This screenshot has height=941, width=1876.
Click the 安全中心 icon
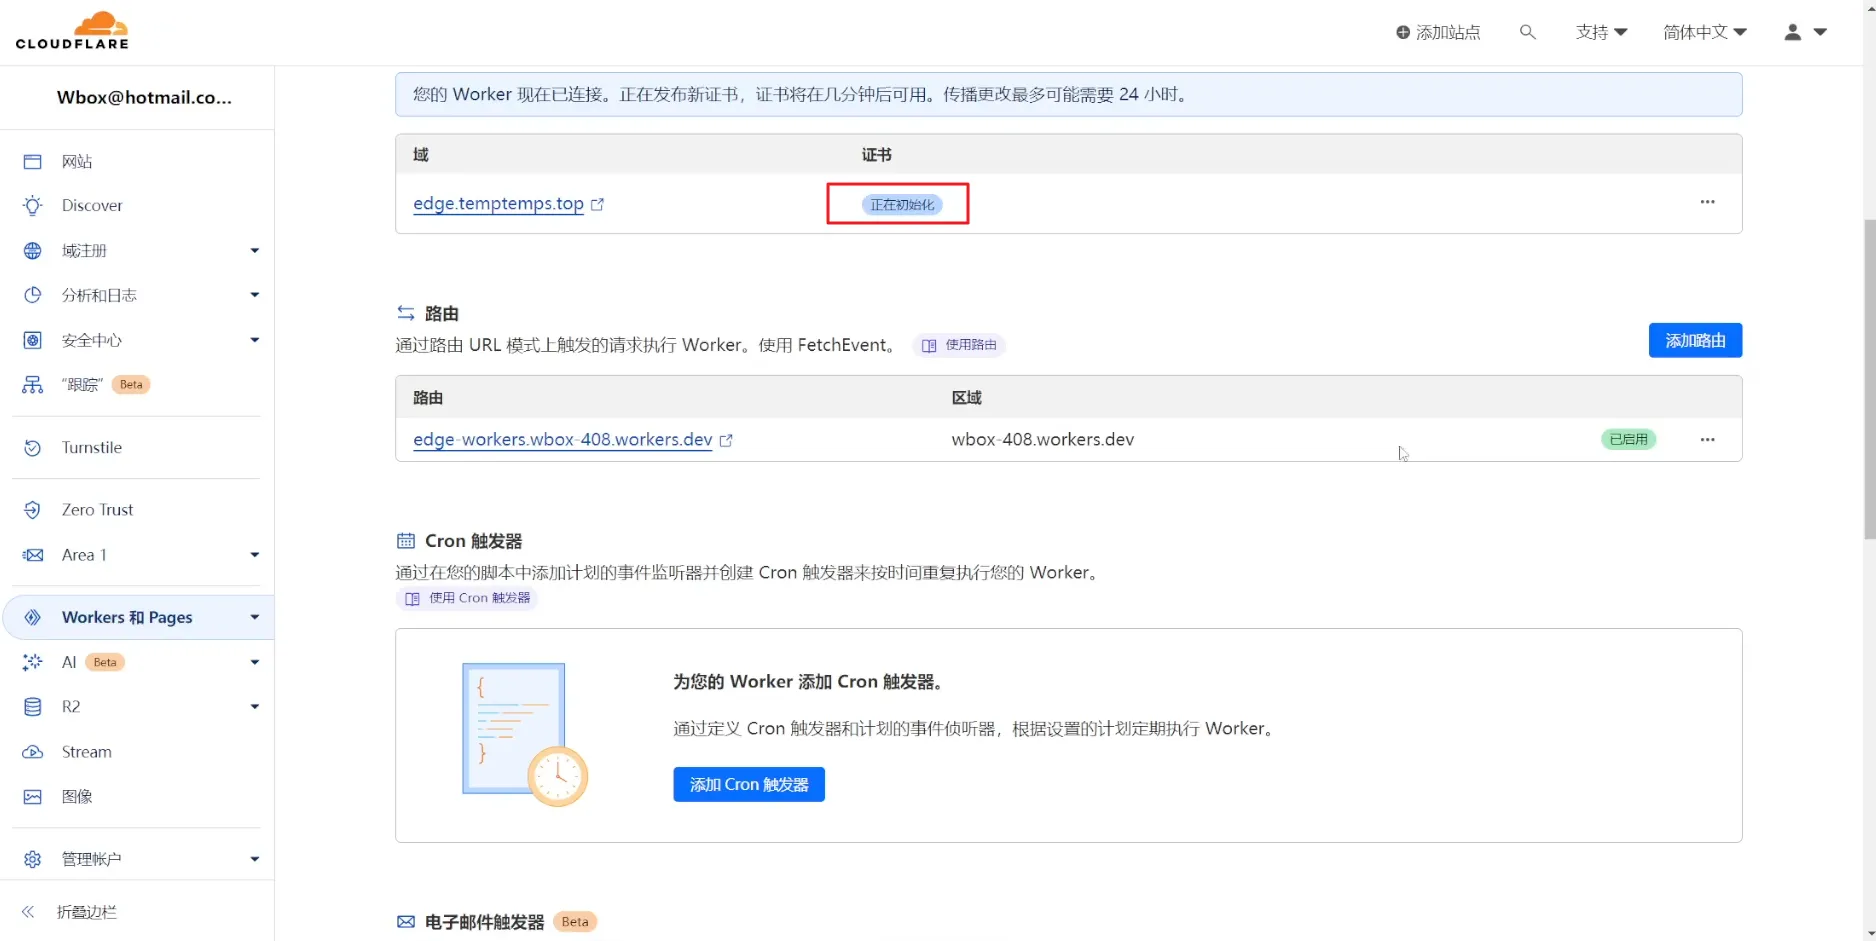(33, 340)
